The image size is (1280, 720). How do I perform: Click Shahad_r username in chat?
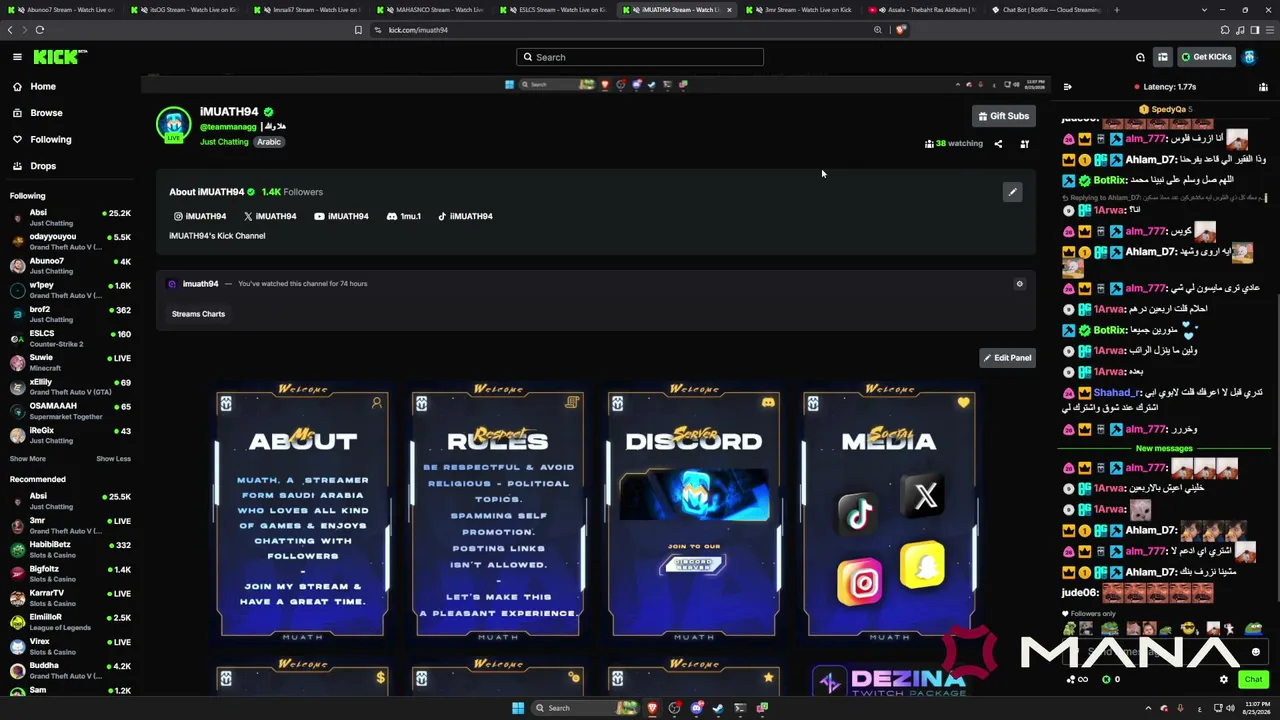(x=1116, y=394)
